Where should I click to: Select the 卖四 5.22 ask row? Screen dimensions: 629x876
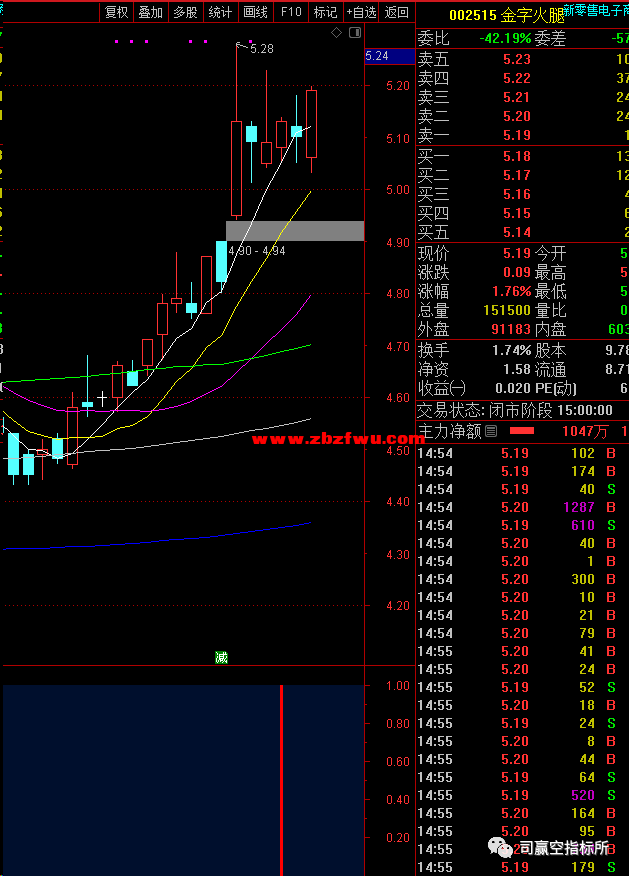pyautogui.click(x=523, y=78)
